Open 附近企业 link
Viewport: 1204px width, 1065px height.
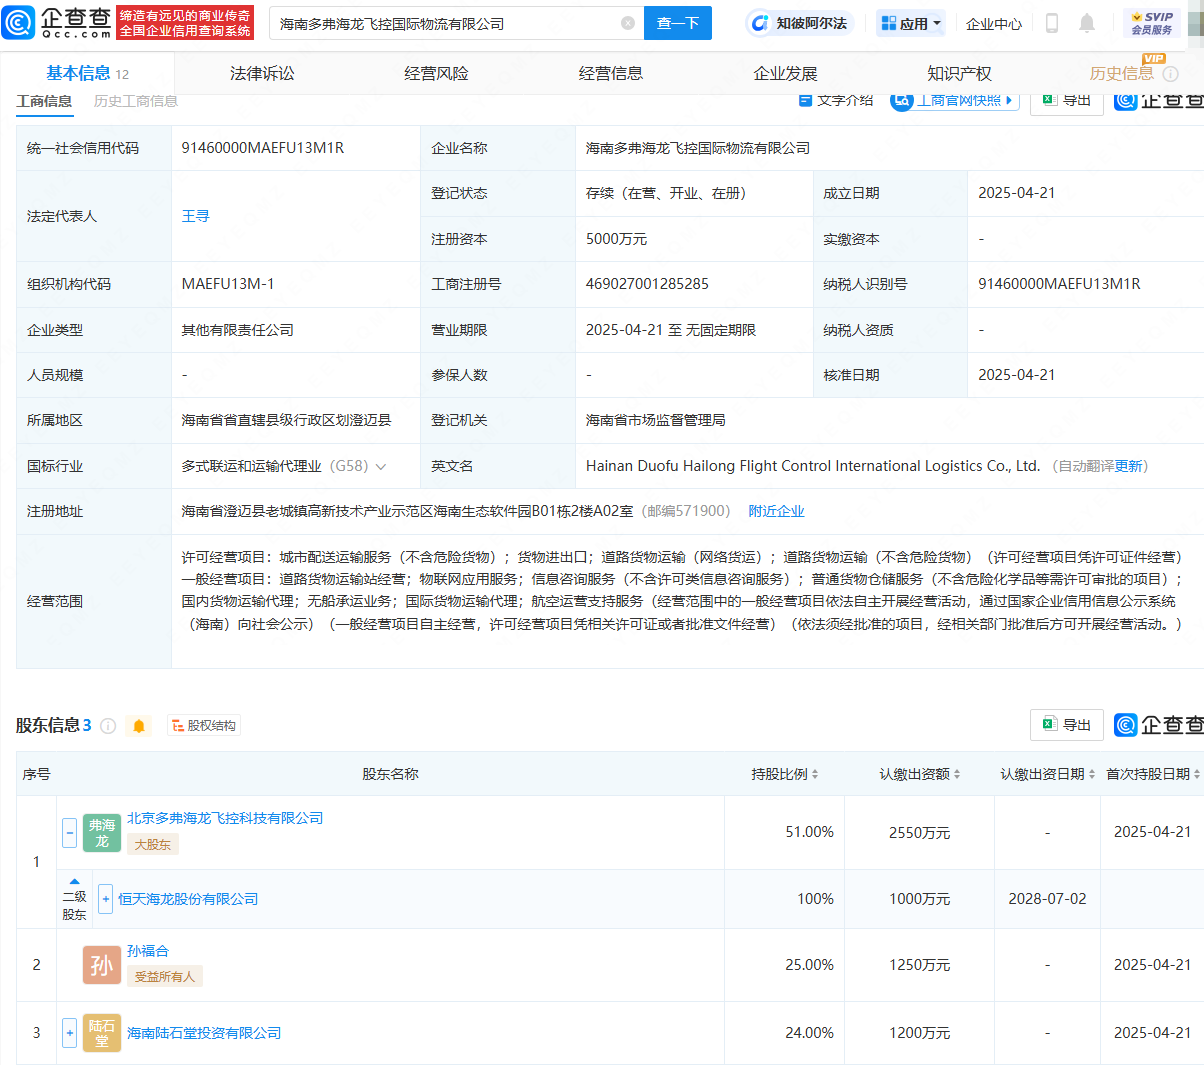pos(776,511)
